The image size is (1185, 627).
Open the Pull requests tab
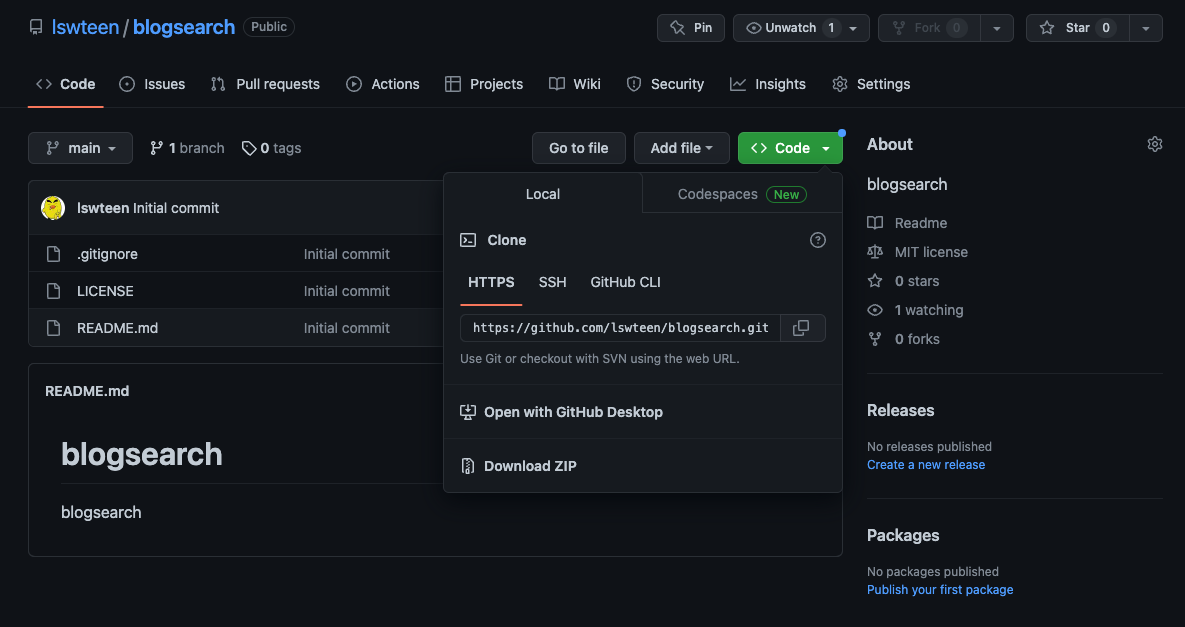pyautogui.click(x=265, y=84)
